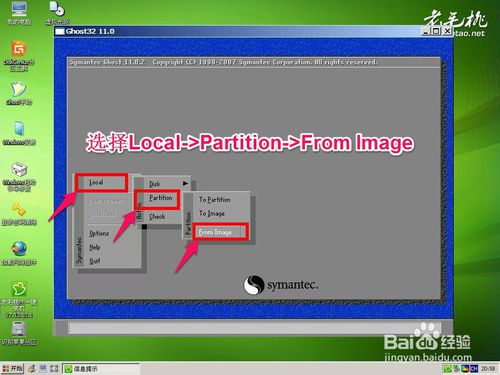Screen dimensions: 500x375
Task: Click the greyed Peer to peer entry
Action: pyautogui.click(x=106, y=201)
